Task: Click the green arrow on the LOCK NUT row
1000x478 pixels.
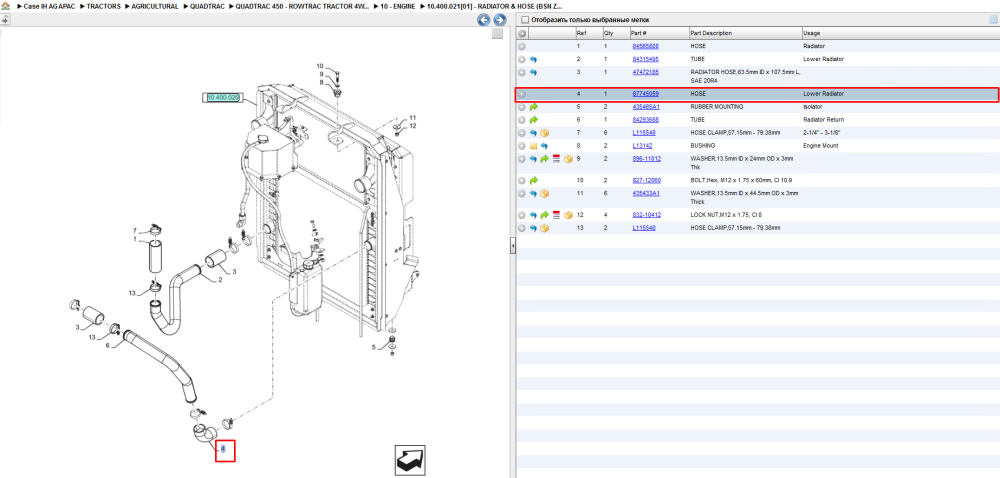Action: [545, 215]
